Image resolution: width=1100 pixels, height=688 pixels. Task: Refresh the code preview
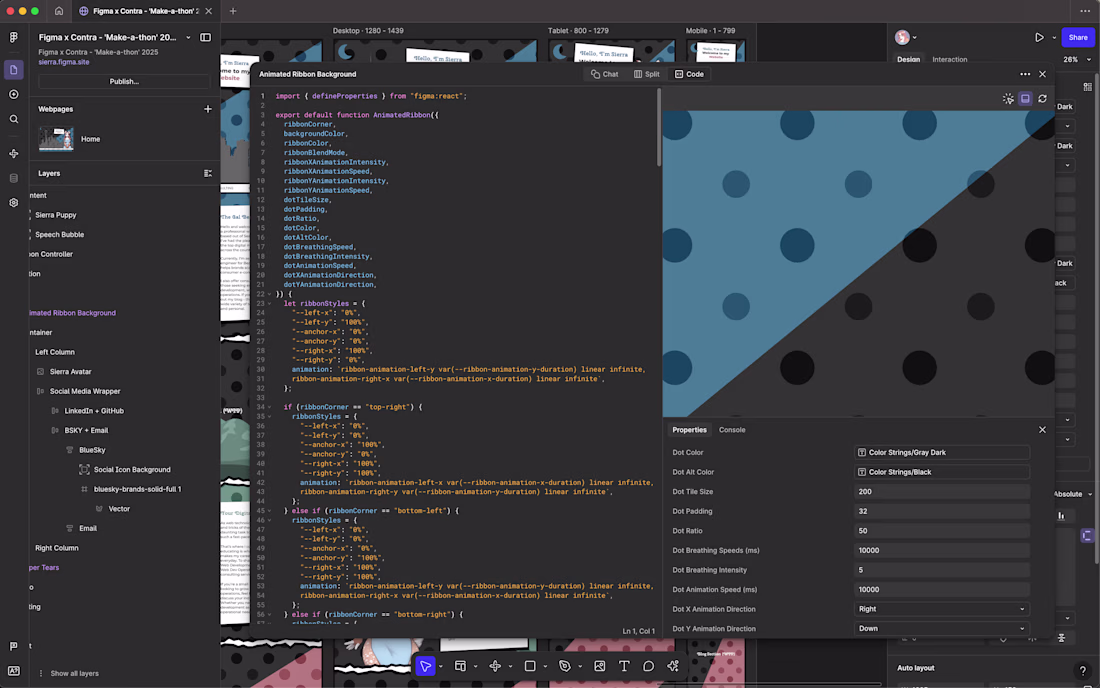[x=1042, y=99]
